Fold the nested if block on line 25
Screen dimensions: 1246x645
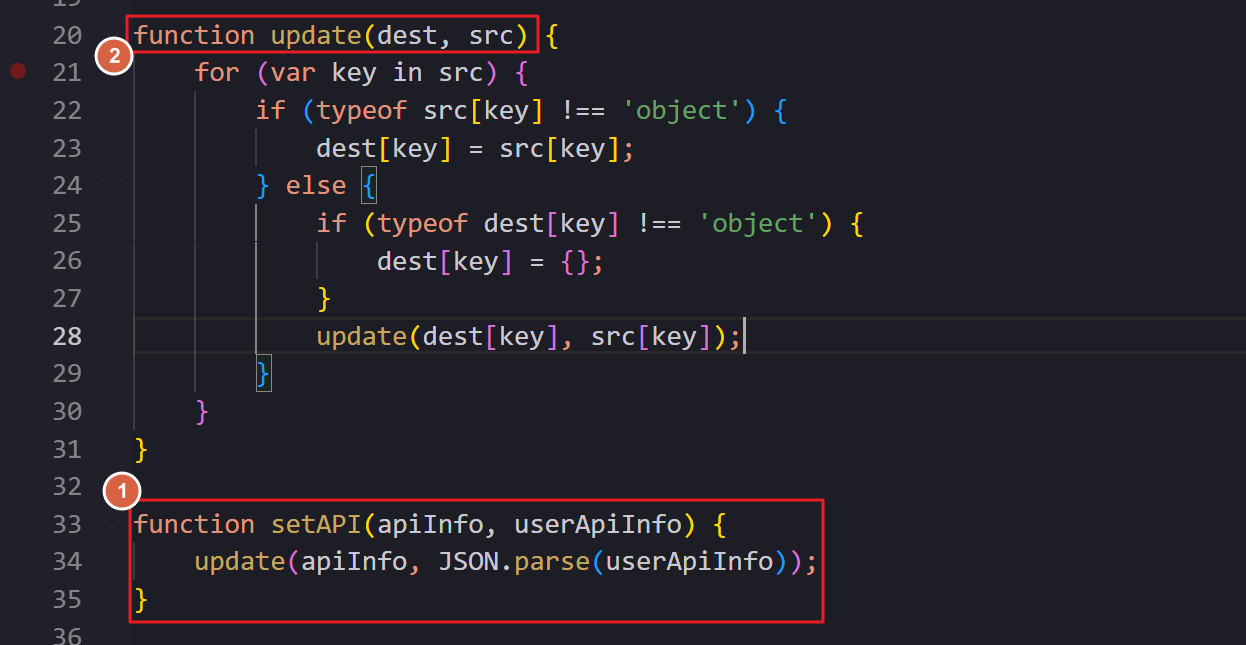[x=112, y=223]
